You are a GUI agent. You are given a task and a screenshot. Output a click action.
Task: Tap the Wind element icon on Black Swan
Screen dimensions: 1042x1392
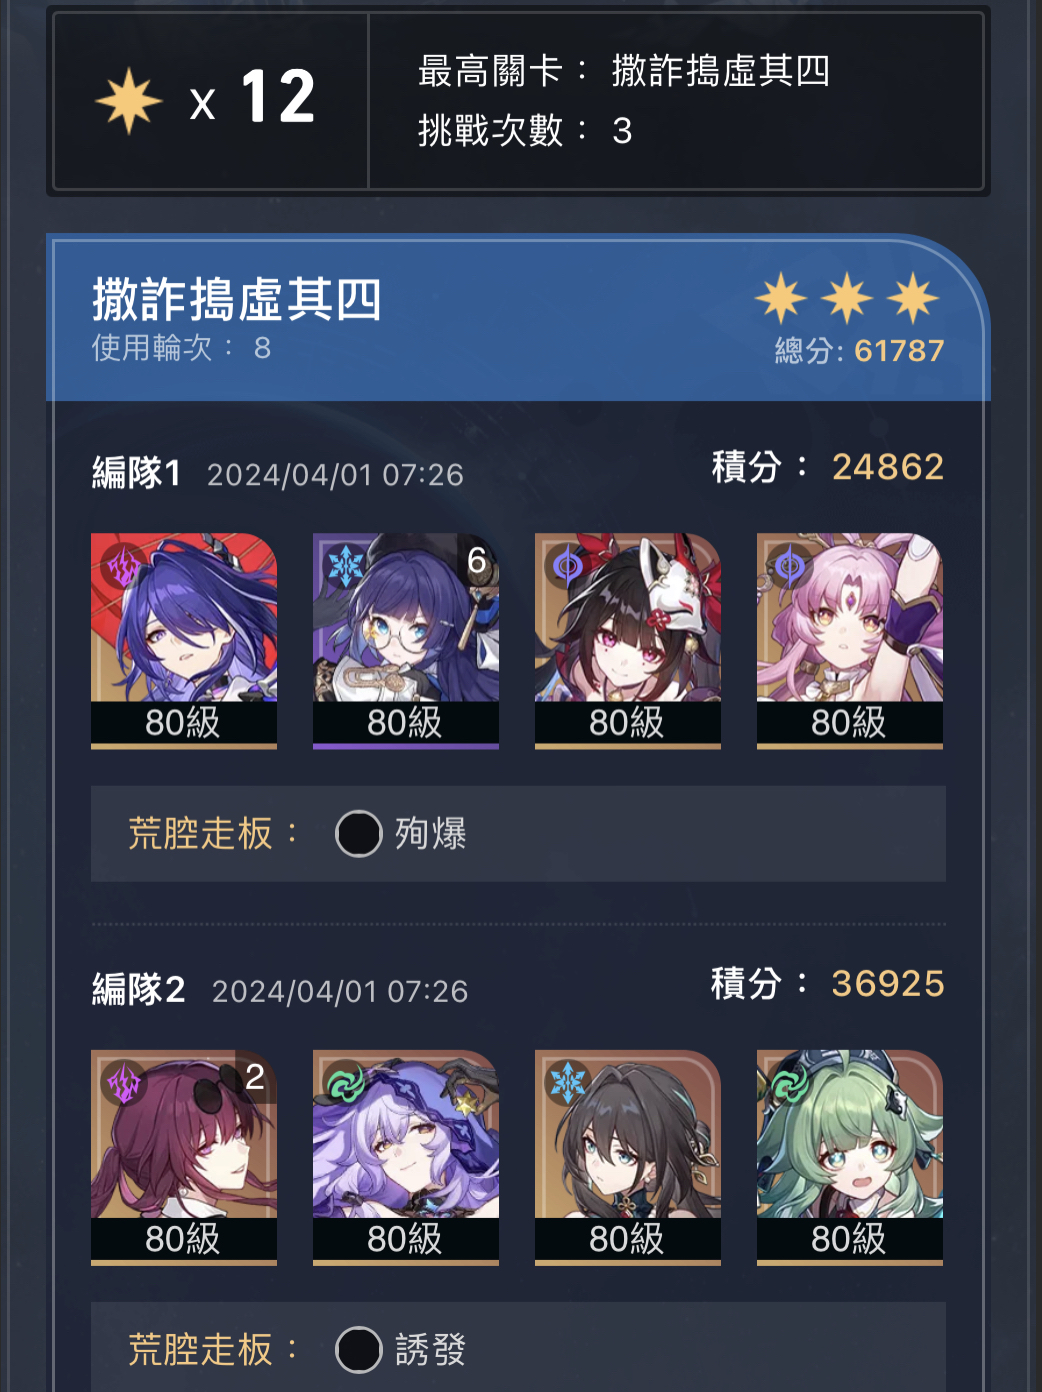pyautogui.click(x=346, y=1083)
